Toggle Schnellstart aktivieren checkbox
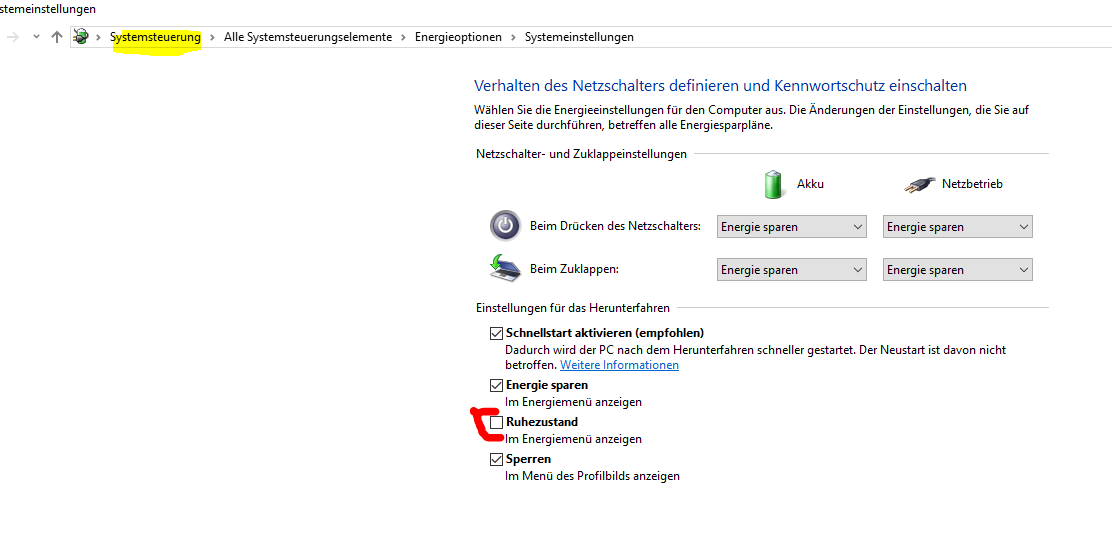1112x548 pixels. coord(496,333)
